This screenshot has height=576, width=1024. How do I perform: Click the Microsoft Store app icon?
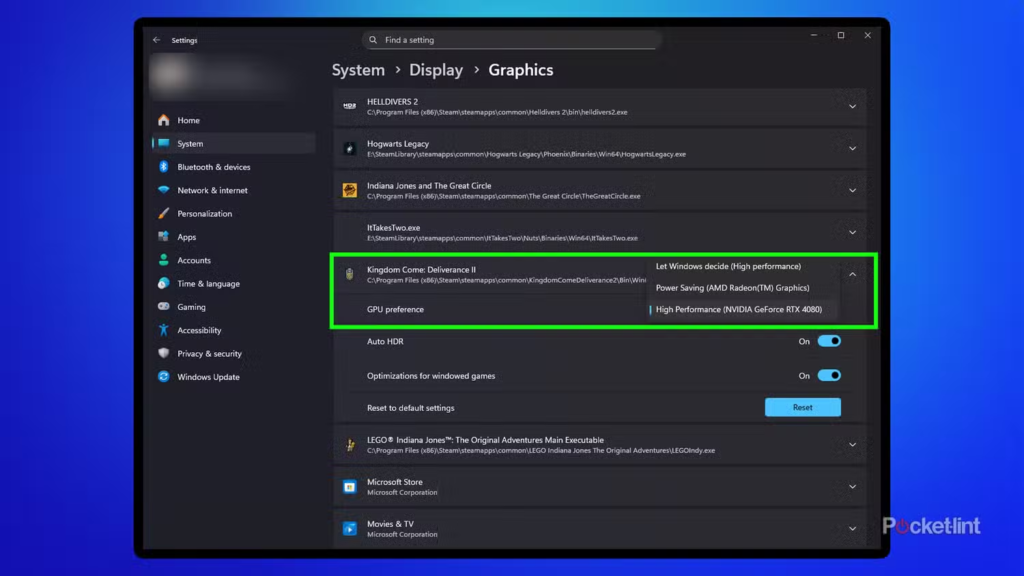tap(350, 487)
